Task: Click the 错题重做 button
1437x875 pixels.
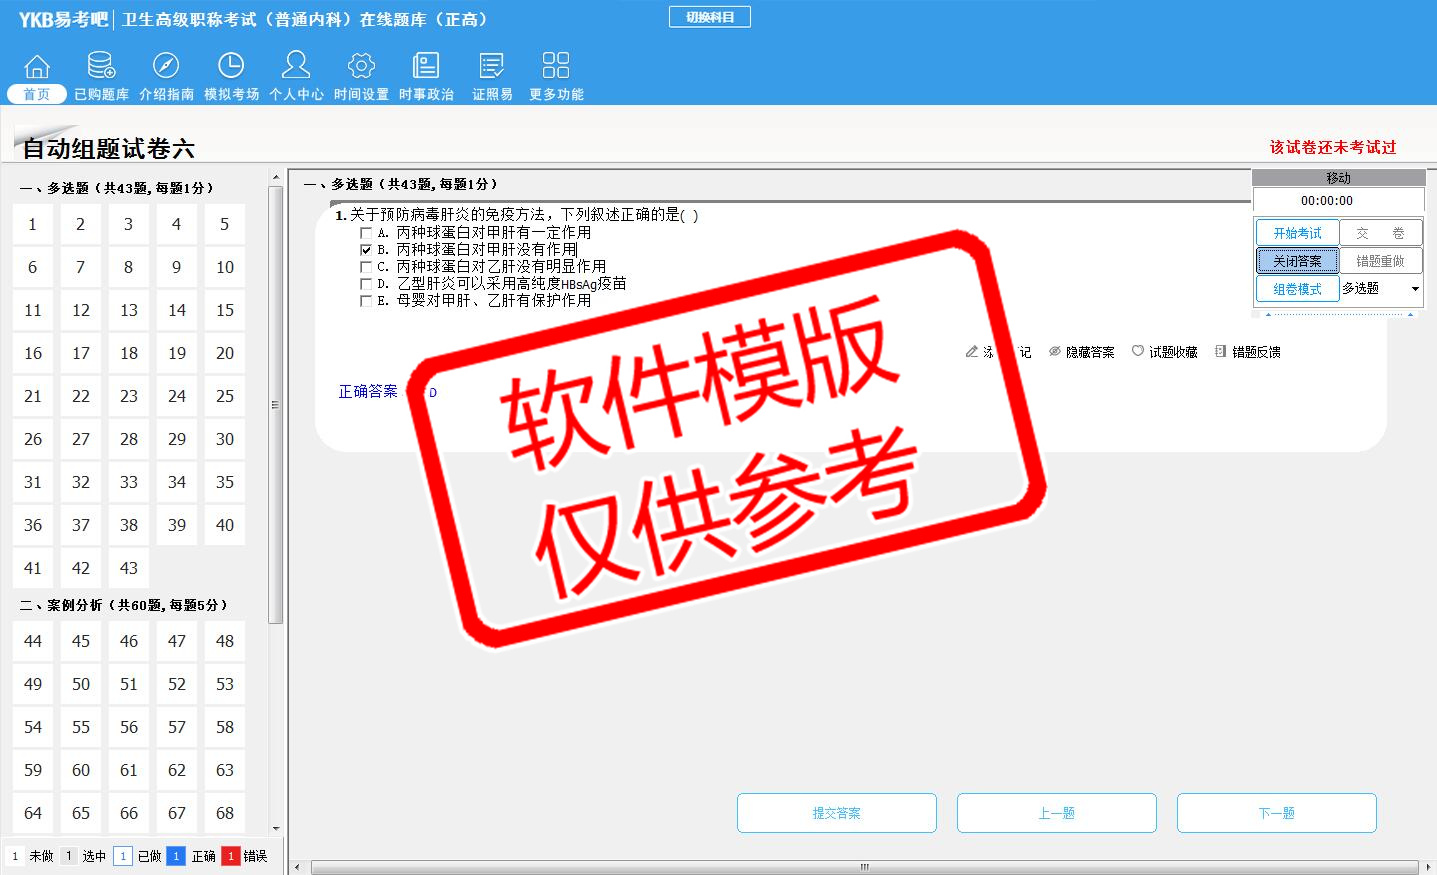Action: [1380, 261]
